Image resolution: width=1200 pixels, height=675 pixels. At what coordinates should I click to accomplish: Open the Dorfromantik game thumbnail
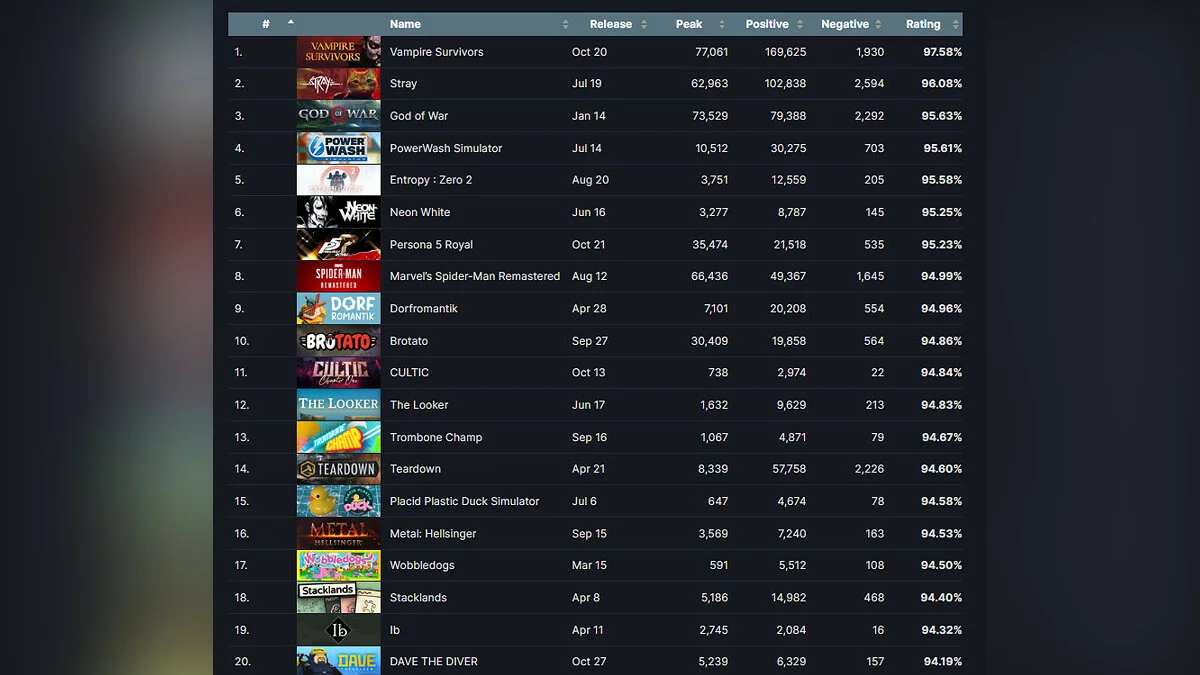[339, 308]
